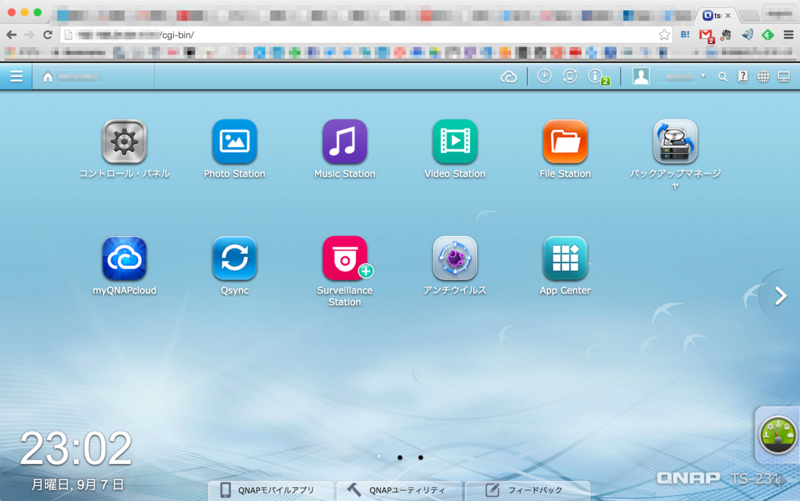The image size is (800, 501).
Task: Open background tasks clock icon
Action: tap(544, 77)
